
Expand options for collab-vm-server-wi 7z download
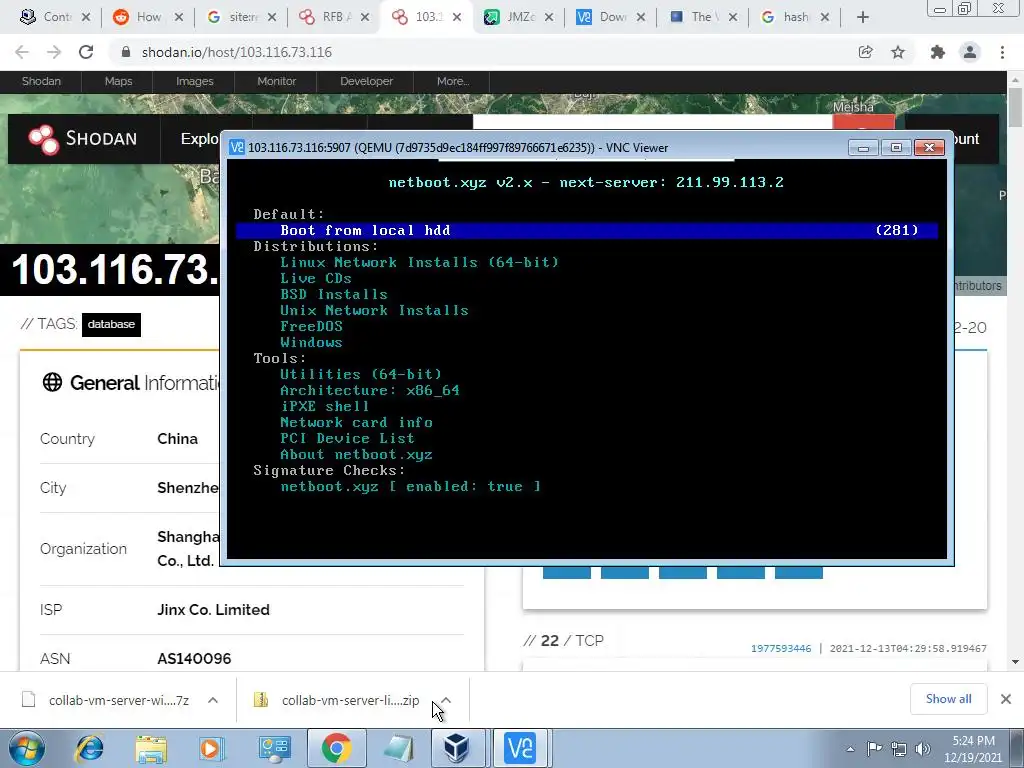pyautogui.click(x=213, y=700)
